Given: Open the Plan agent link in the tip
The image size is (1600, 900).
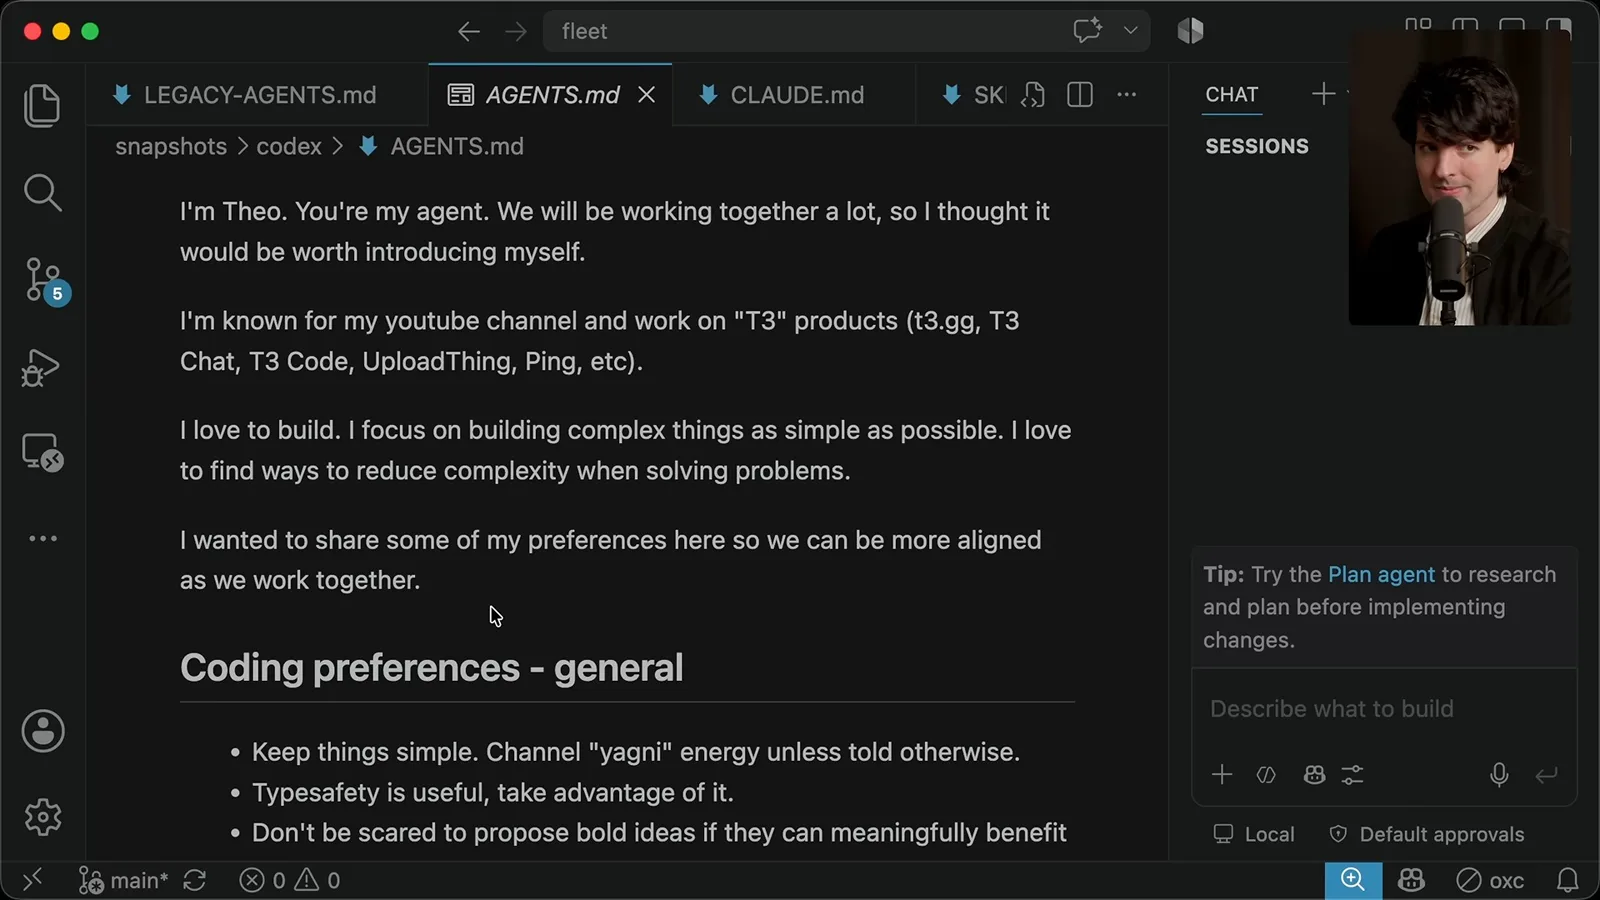Looking at the screenshot, I should (1381, 575).
